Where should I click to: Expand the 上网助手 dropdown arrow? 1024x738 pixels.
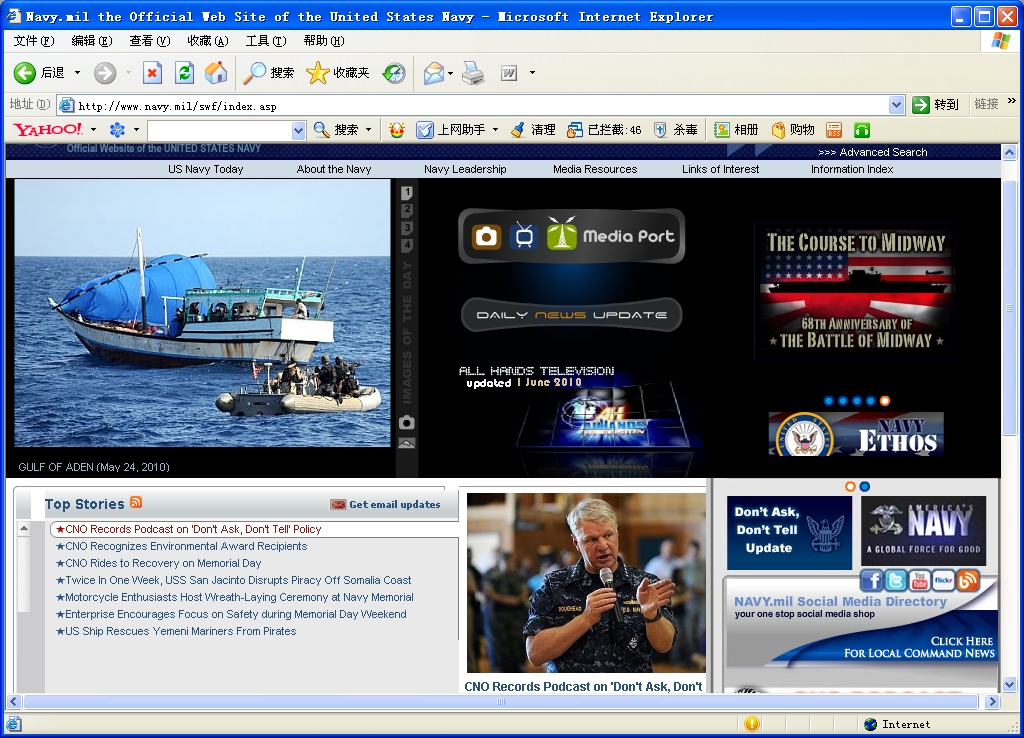click(495, 130)
